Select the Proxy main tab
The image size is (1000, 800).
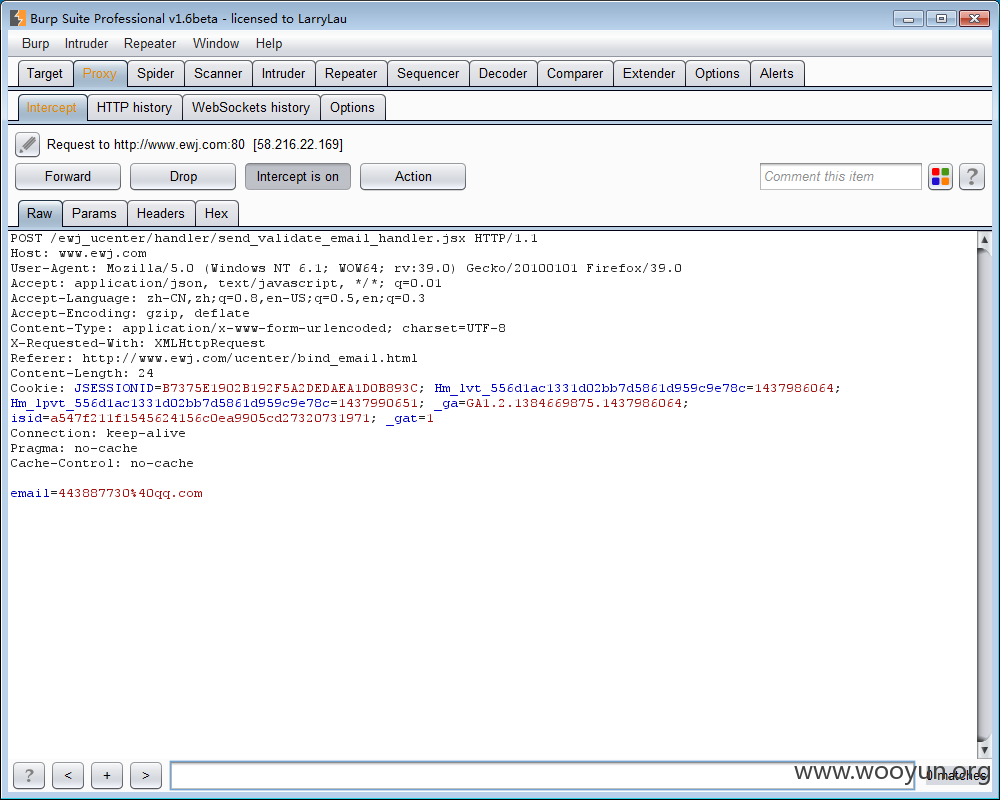coord(99,73)
